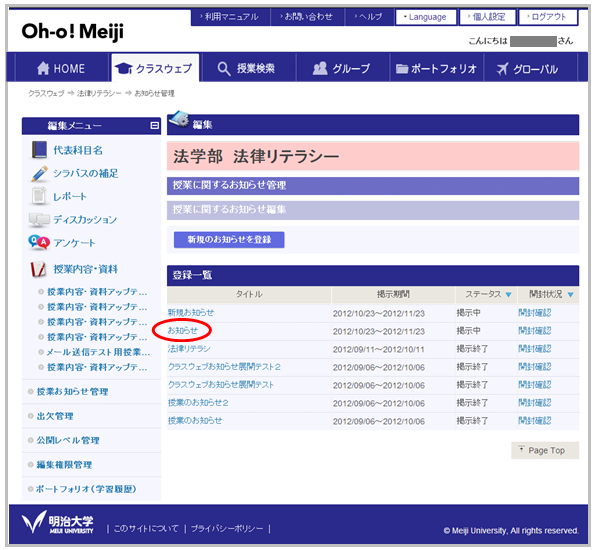Click the ログアウト button
The width and height of the screenshot is (598, 550).
pos(548,17)
